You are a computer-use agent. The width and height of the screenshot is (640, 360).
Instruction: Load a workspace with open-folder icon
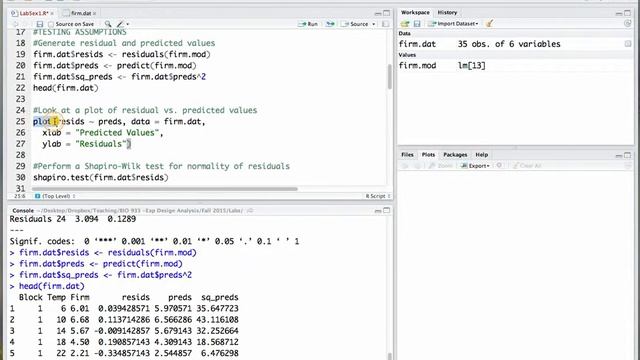[405, 24]
